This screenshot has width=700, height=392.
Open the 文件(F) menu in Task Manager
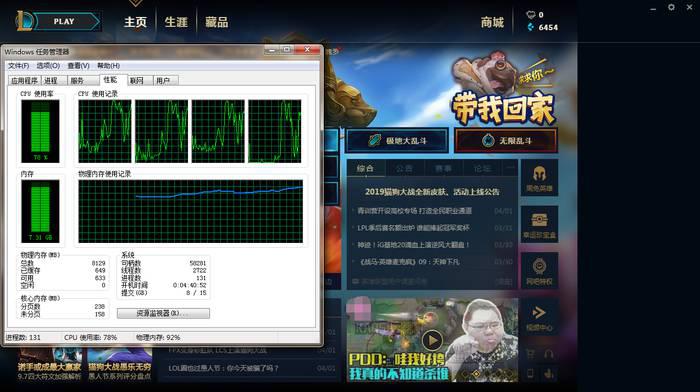coord(18,66)
